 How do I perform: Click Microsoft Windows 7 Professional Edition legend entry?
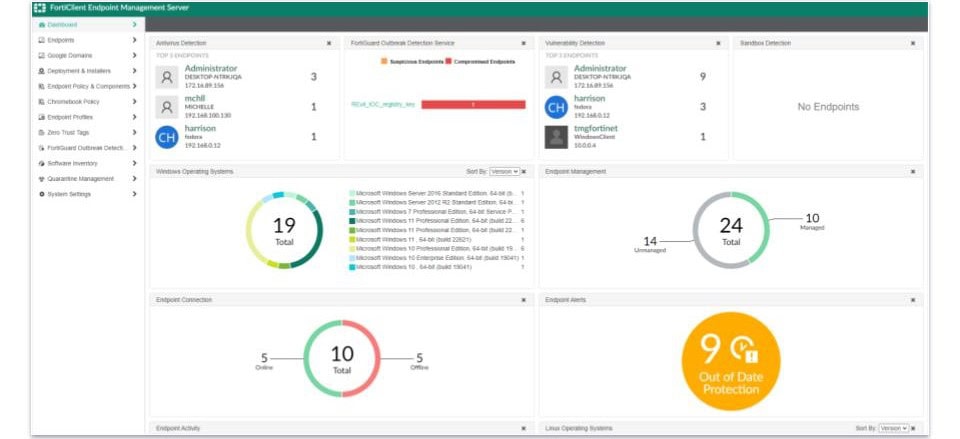(437, 211)
